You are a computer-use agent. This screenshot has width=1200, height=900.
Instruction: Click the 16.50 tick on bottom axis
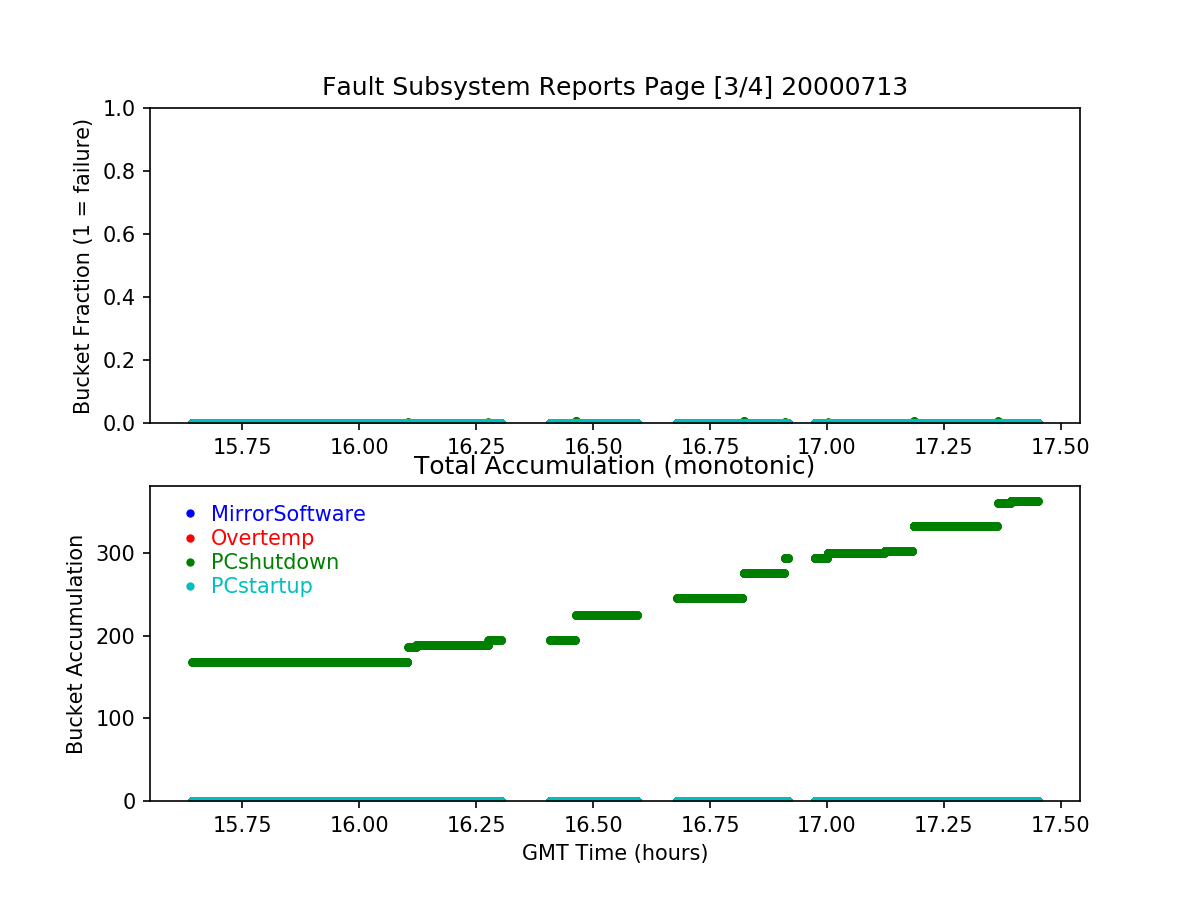[x=592, y=826]
